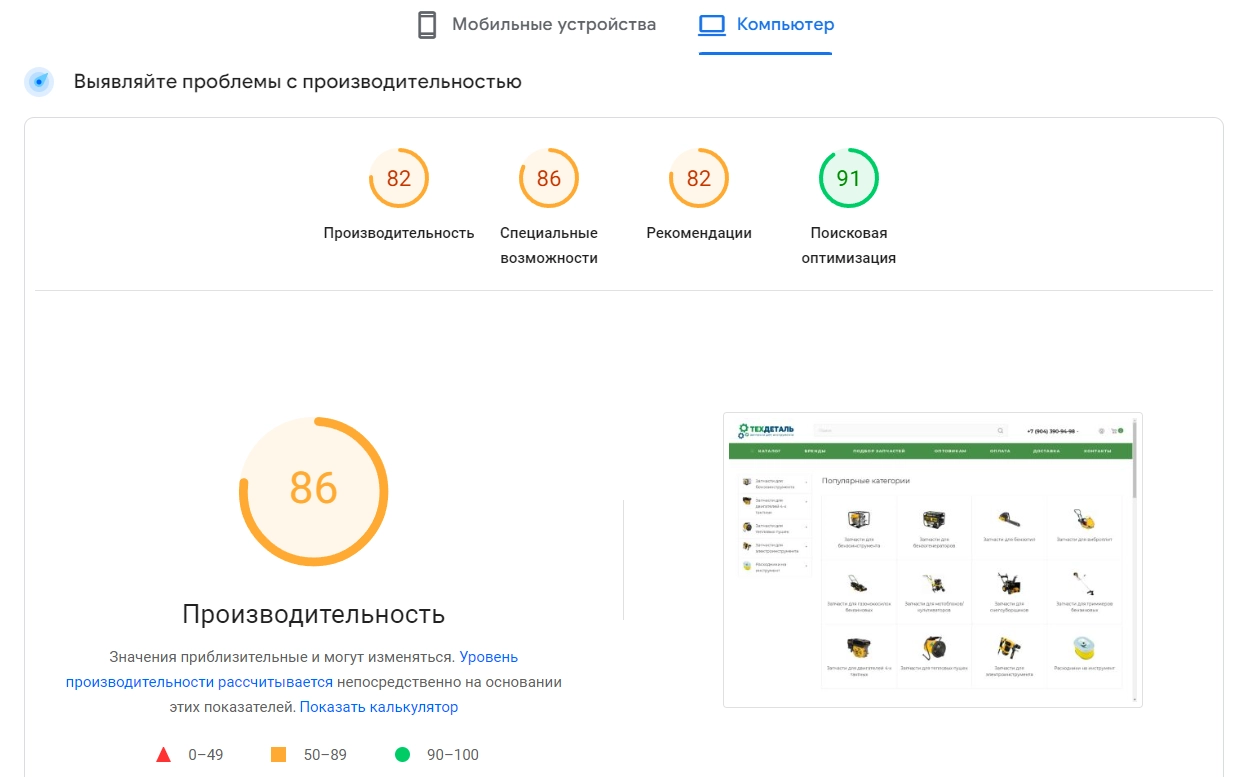
Task: Open the Производительность score gauge 82
Action: (399, 179)
